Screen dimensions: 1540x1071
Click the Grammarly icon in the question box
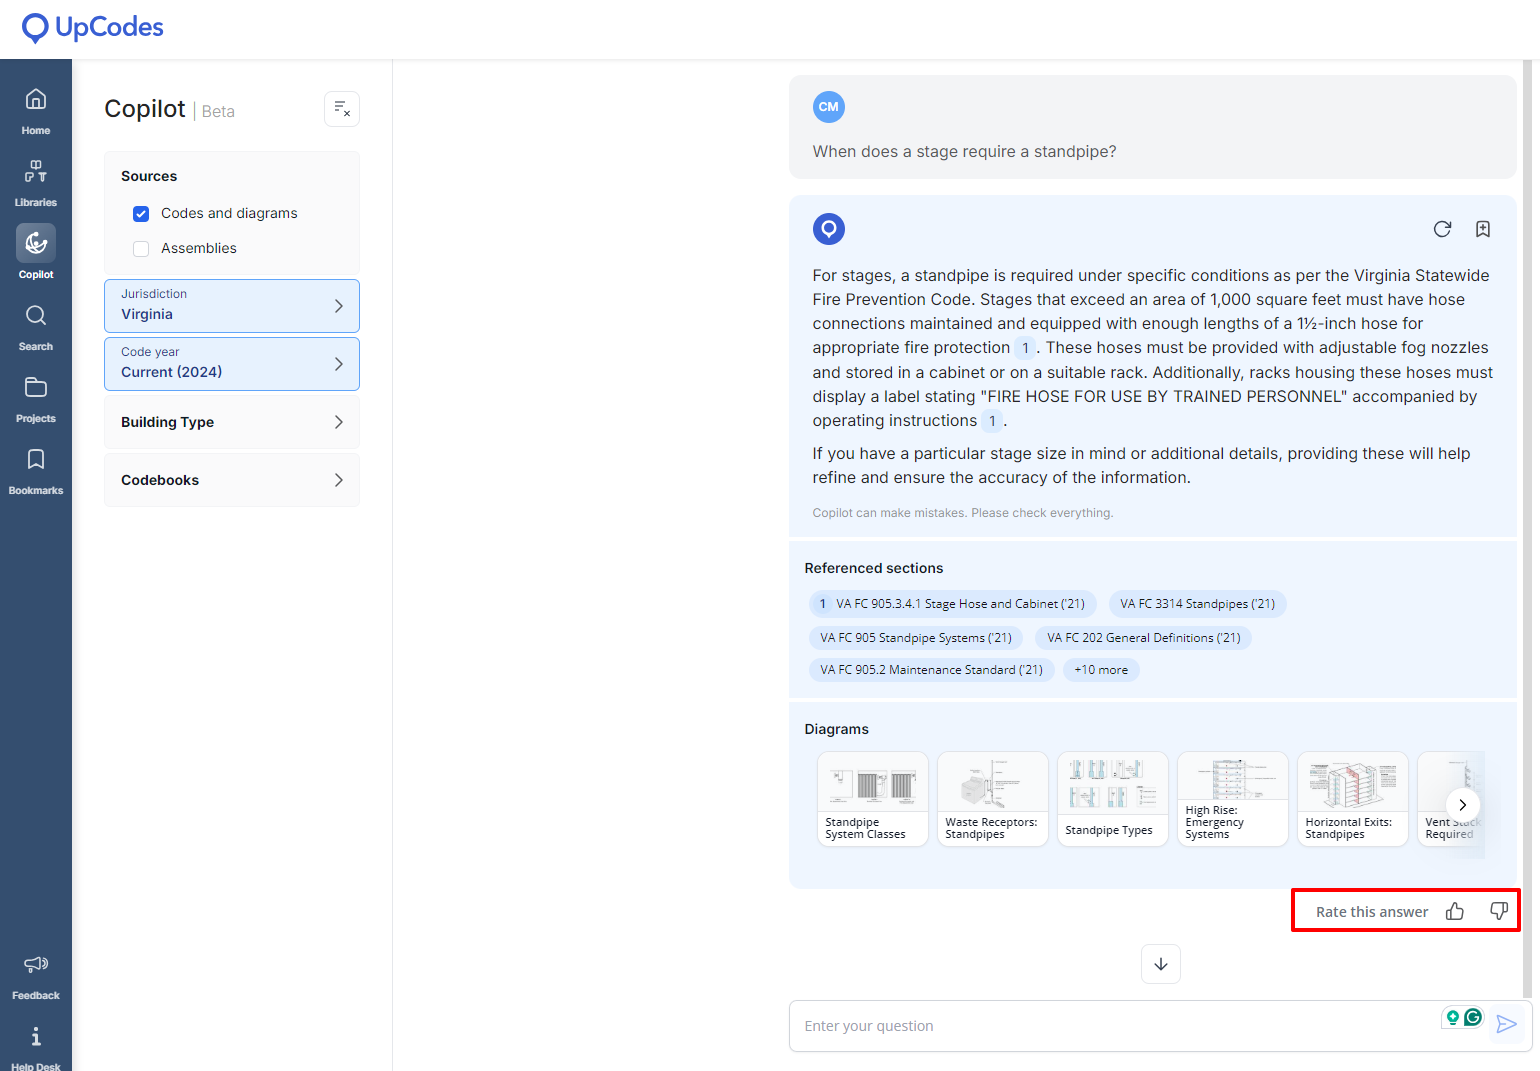(1473, 1017)
